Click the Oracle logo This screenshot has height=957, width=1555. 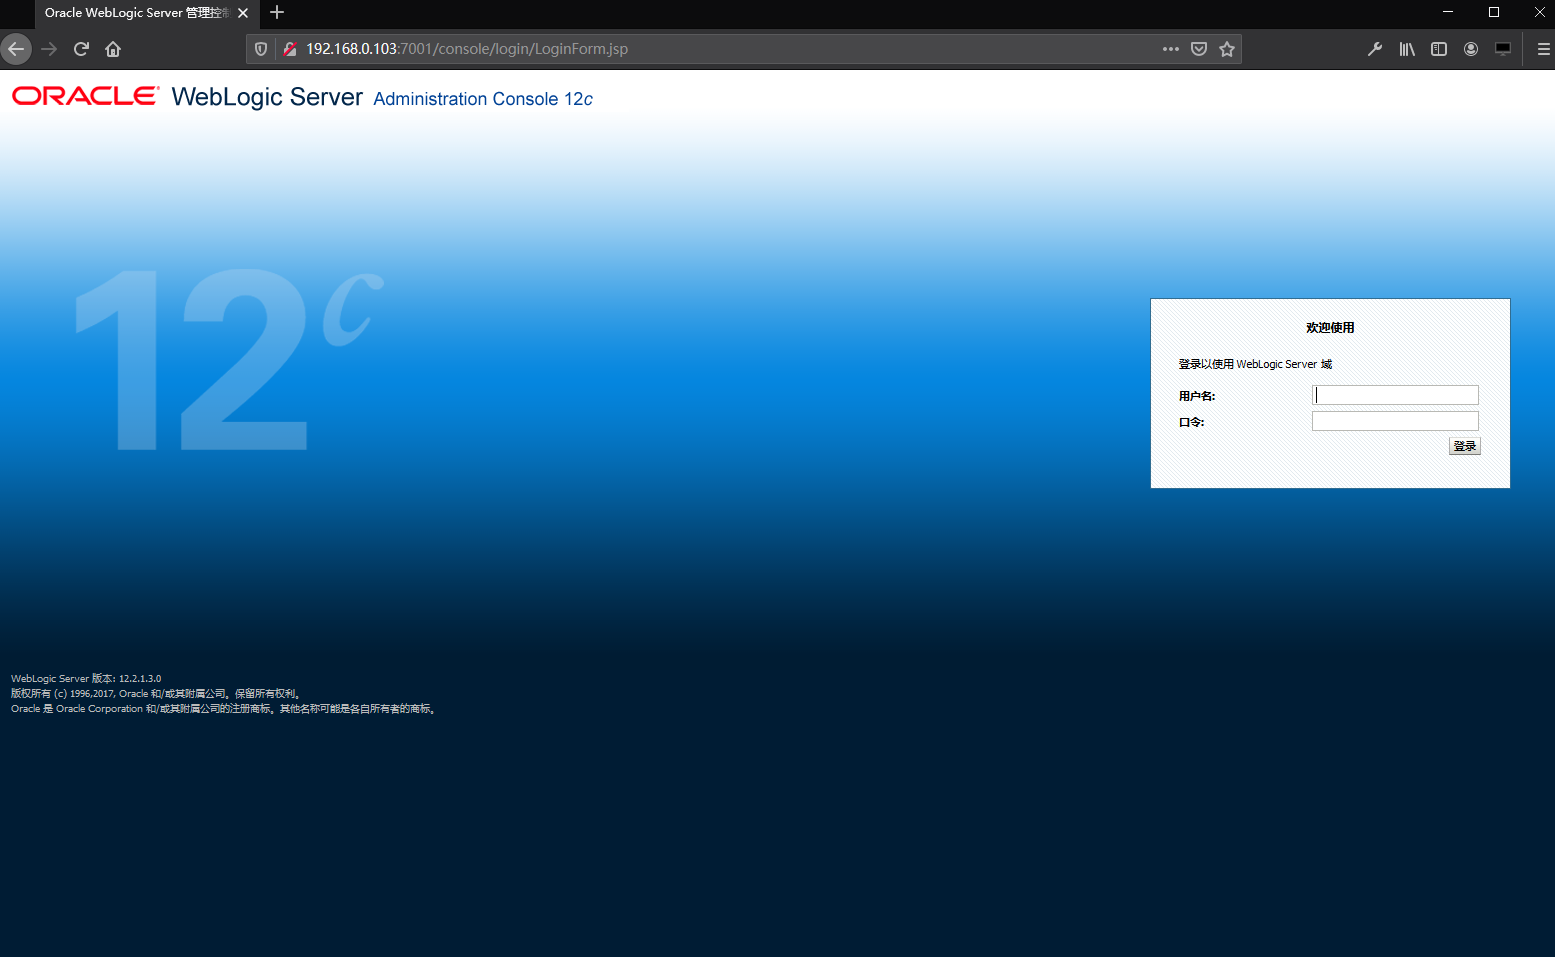85,96
